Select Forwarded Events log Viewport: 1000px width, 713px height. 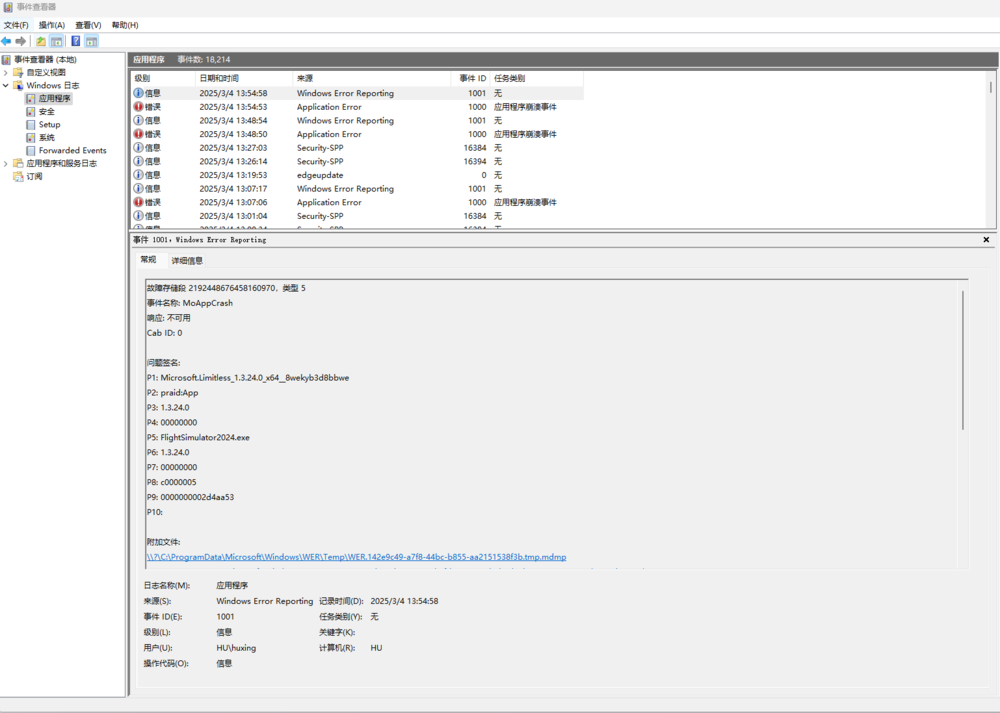(x=72, y=151)
